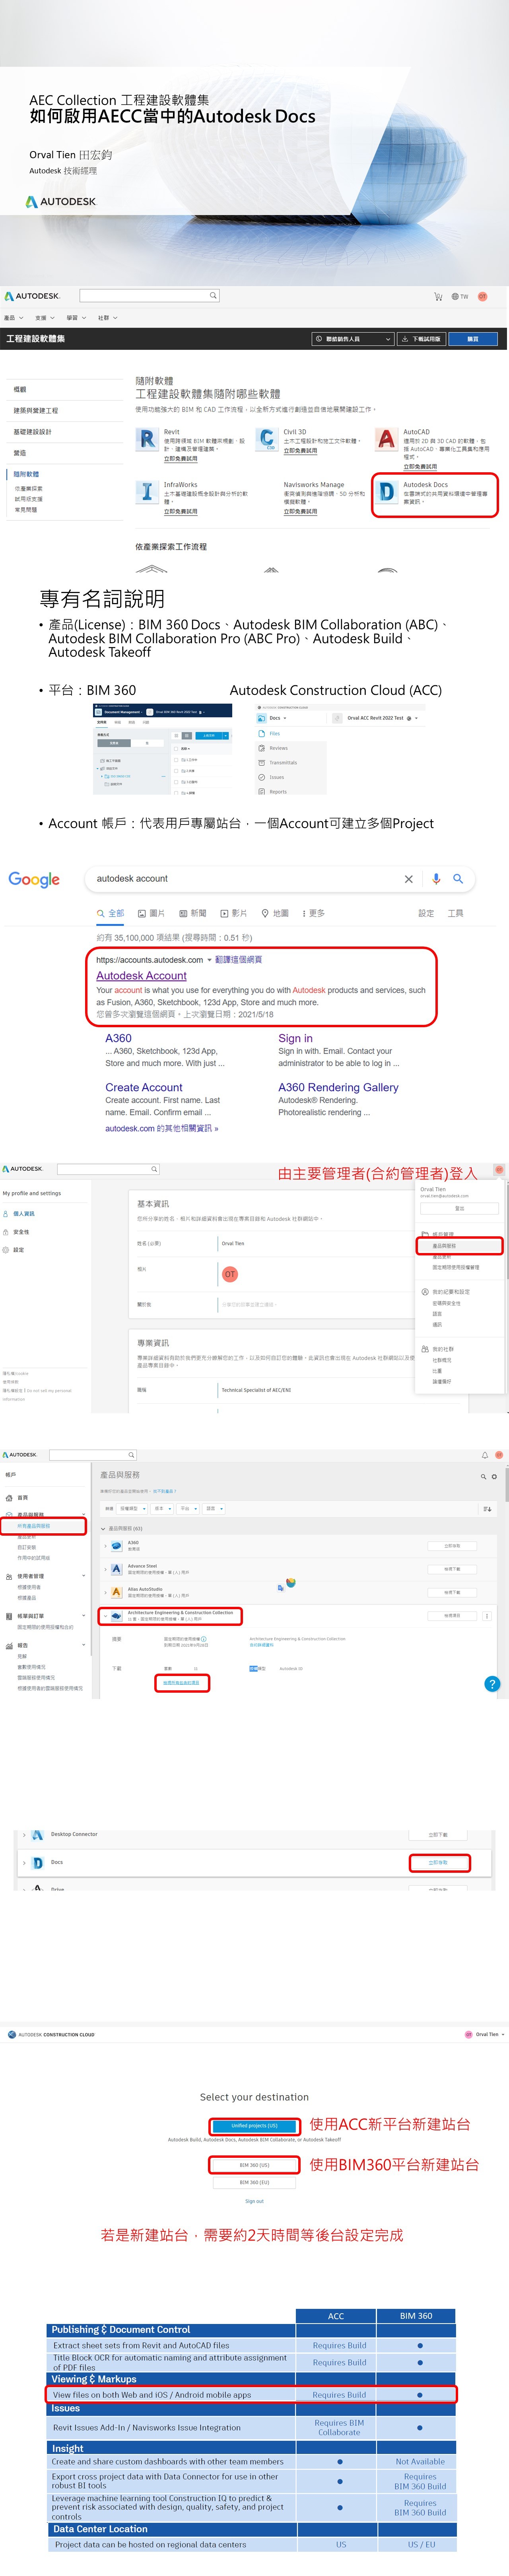Open the 產品 menu dropdown
Viewport: 509px width, 2576px height.
pyautogui.click(x=14, y=318)
